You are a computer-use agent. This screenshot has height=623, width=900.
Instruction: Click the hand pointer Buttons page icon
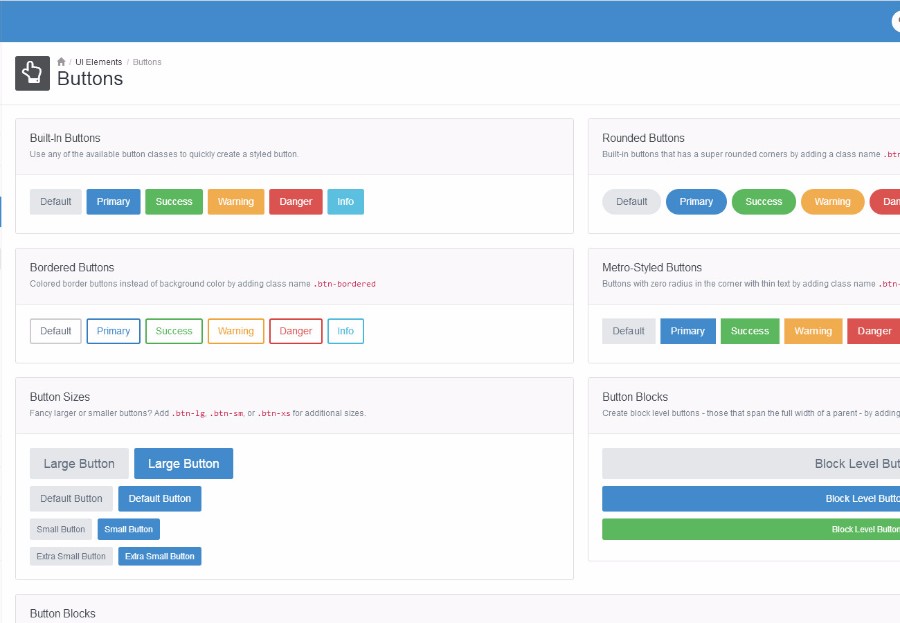tap(32, 73)
